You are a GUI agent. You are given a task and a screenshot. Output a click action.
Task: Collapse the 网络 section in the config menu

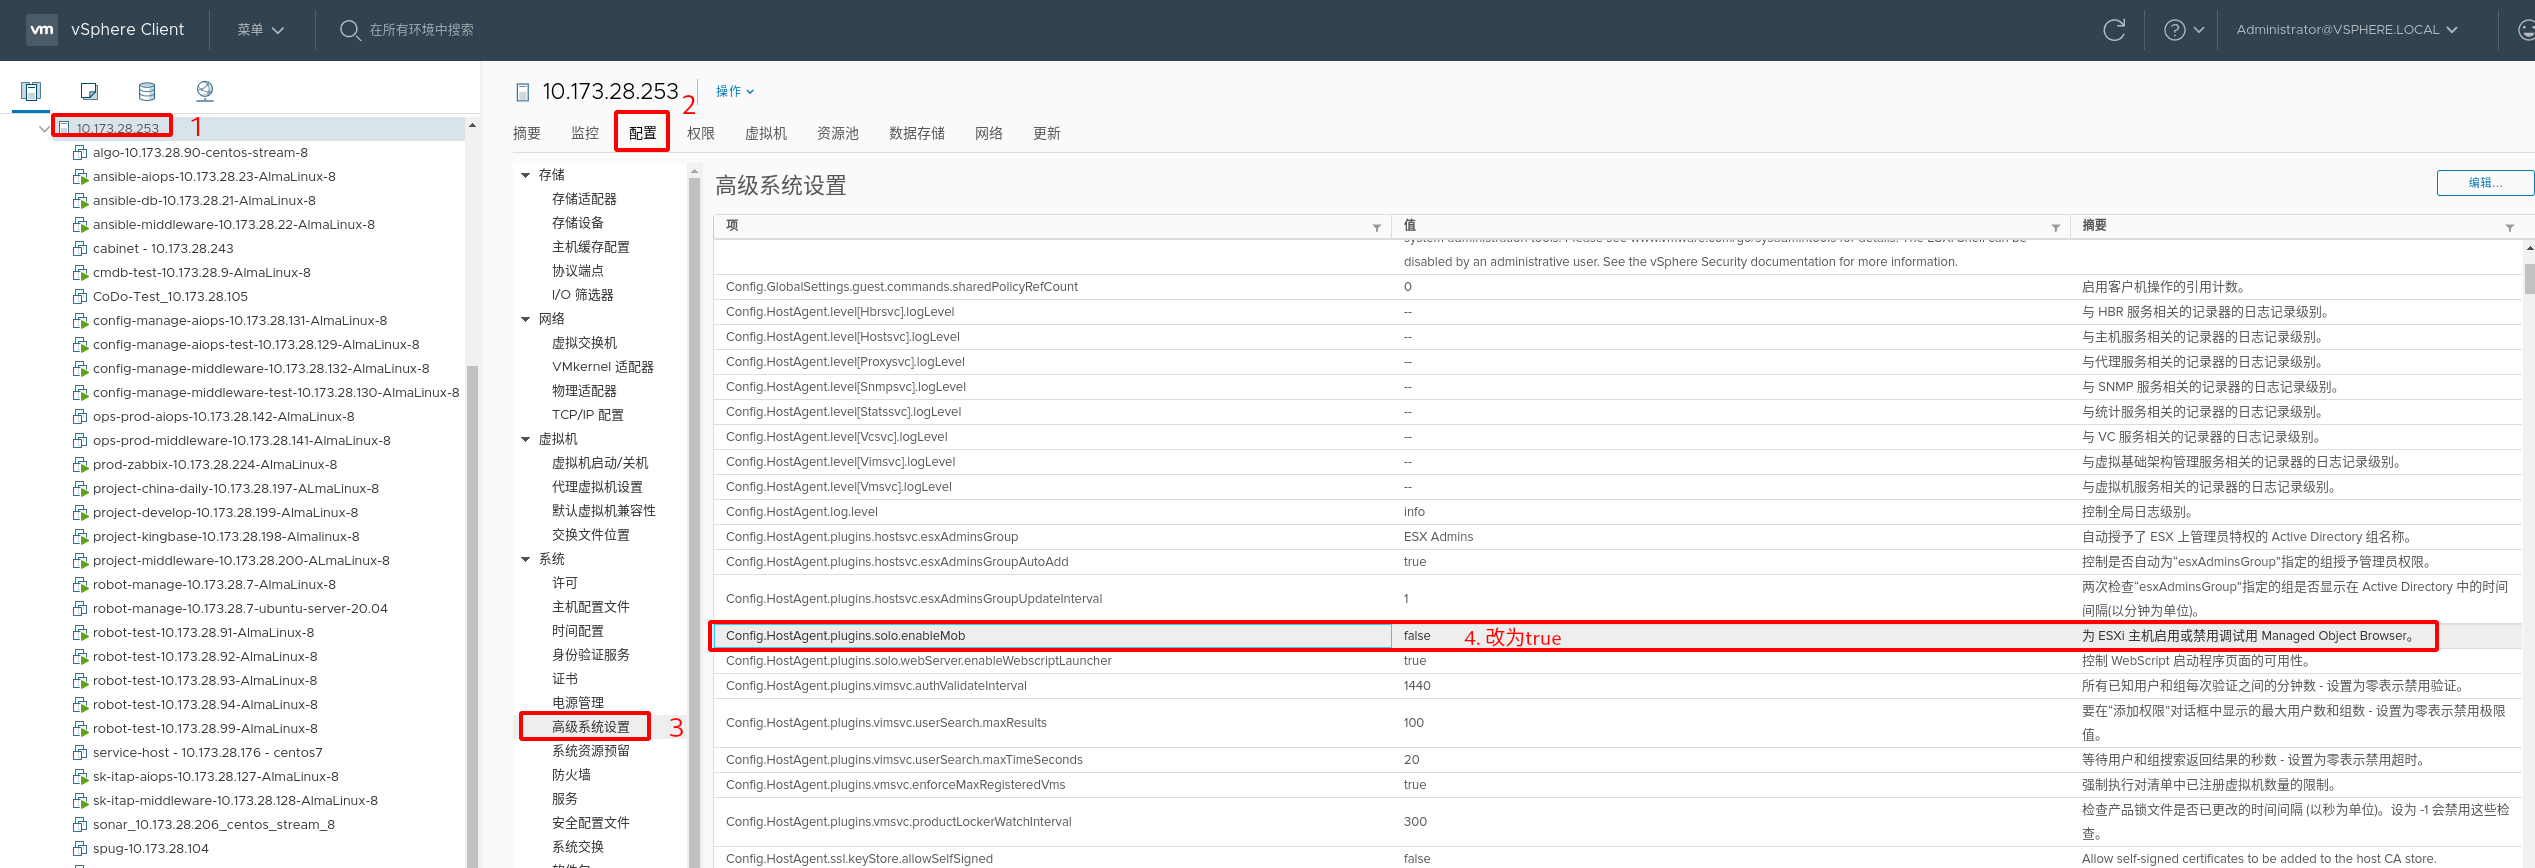click(525, 319)
